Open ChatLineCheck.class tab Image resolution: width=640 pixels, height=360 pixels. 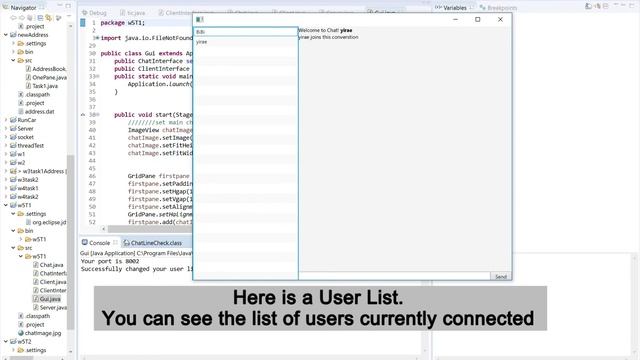click(153, 243)
